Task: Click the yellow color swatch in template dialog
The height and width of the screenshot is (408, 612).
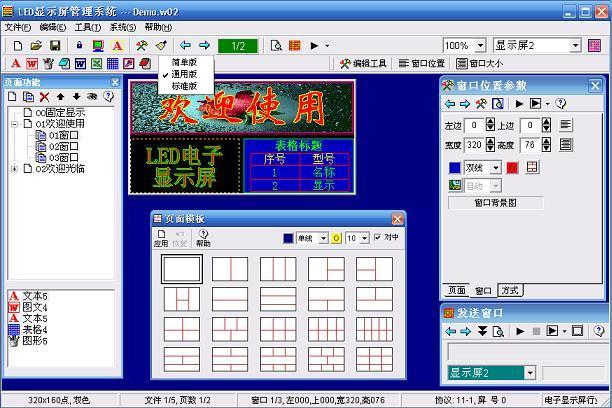Action: point(336,238)
